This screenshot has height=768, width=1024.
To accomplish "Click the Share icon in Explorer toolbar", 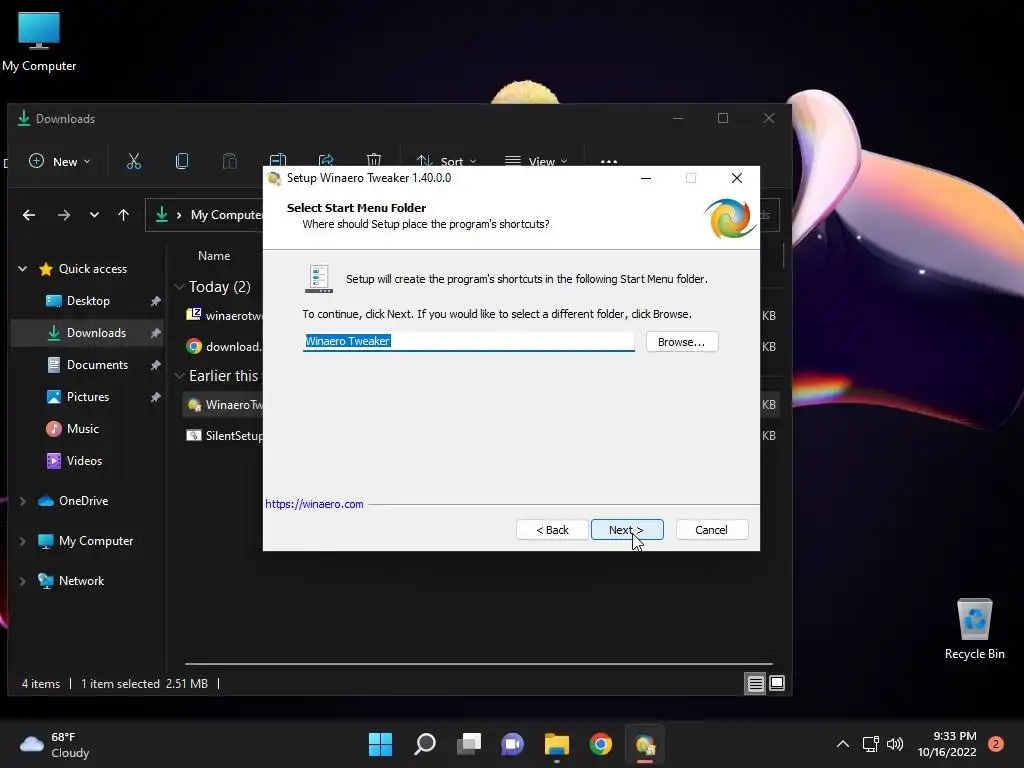I will (x=326, y=160).
